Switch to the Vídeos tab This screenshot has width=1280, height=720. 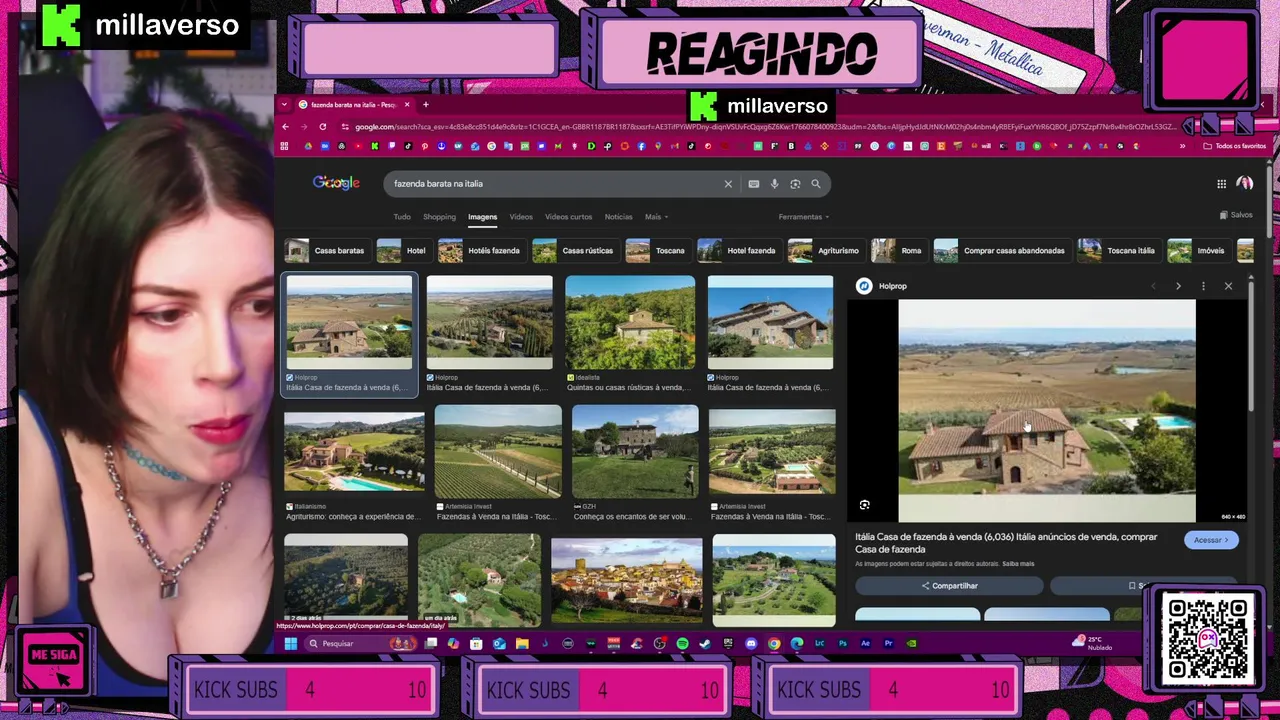click(x=521, y=217)
